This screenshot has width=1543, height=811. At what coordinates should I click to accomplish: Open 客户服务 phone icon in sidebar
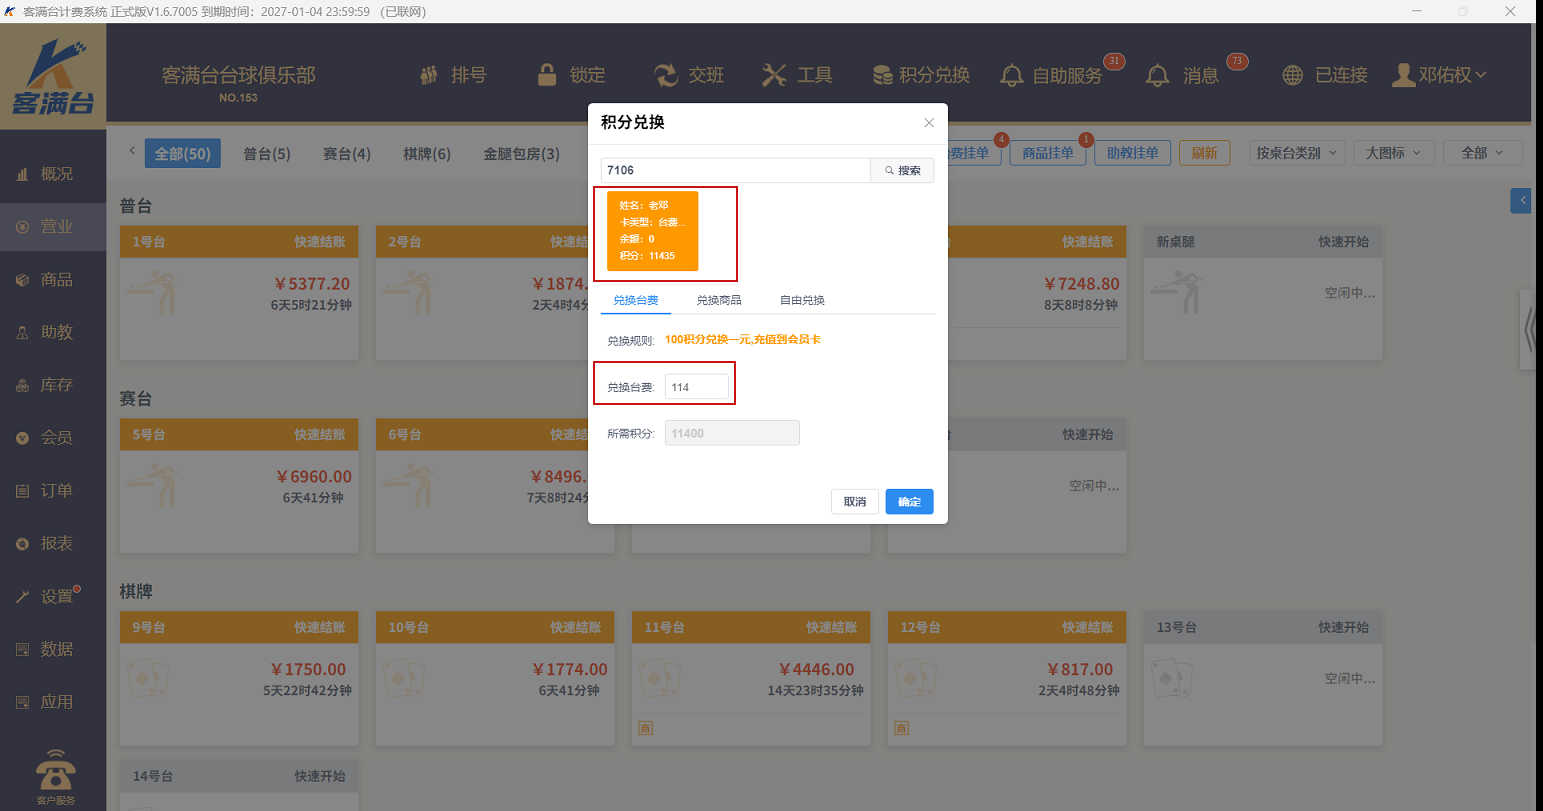point(55,773)
